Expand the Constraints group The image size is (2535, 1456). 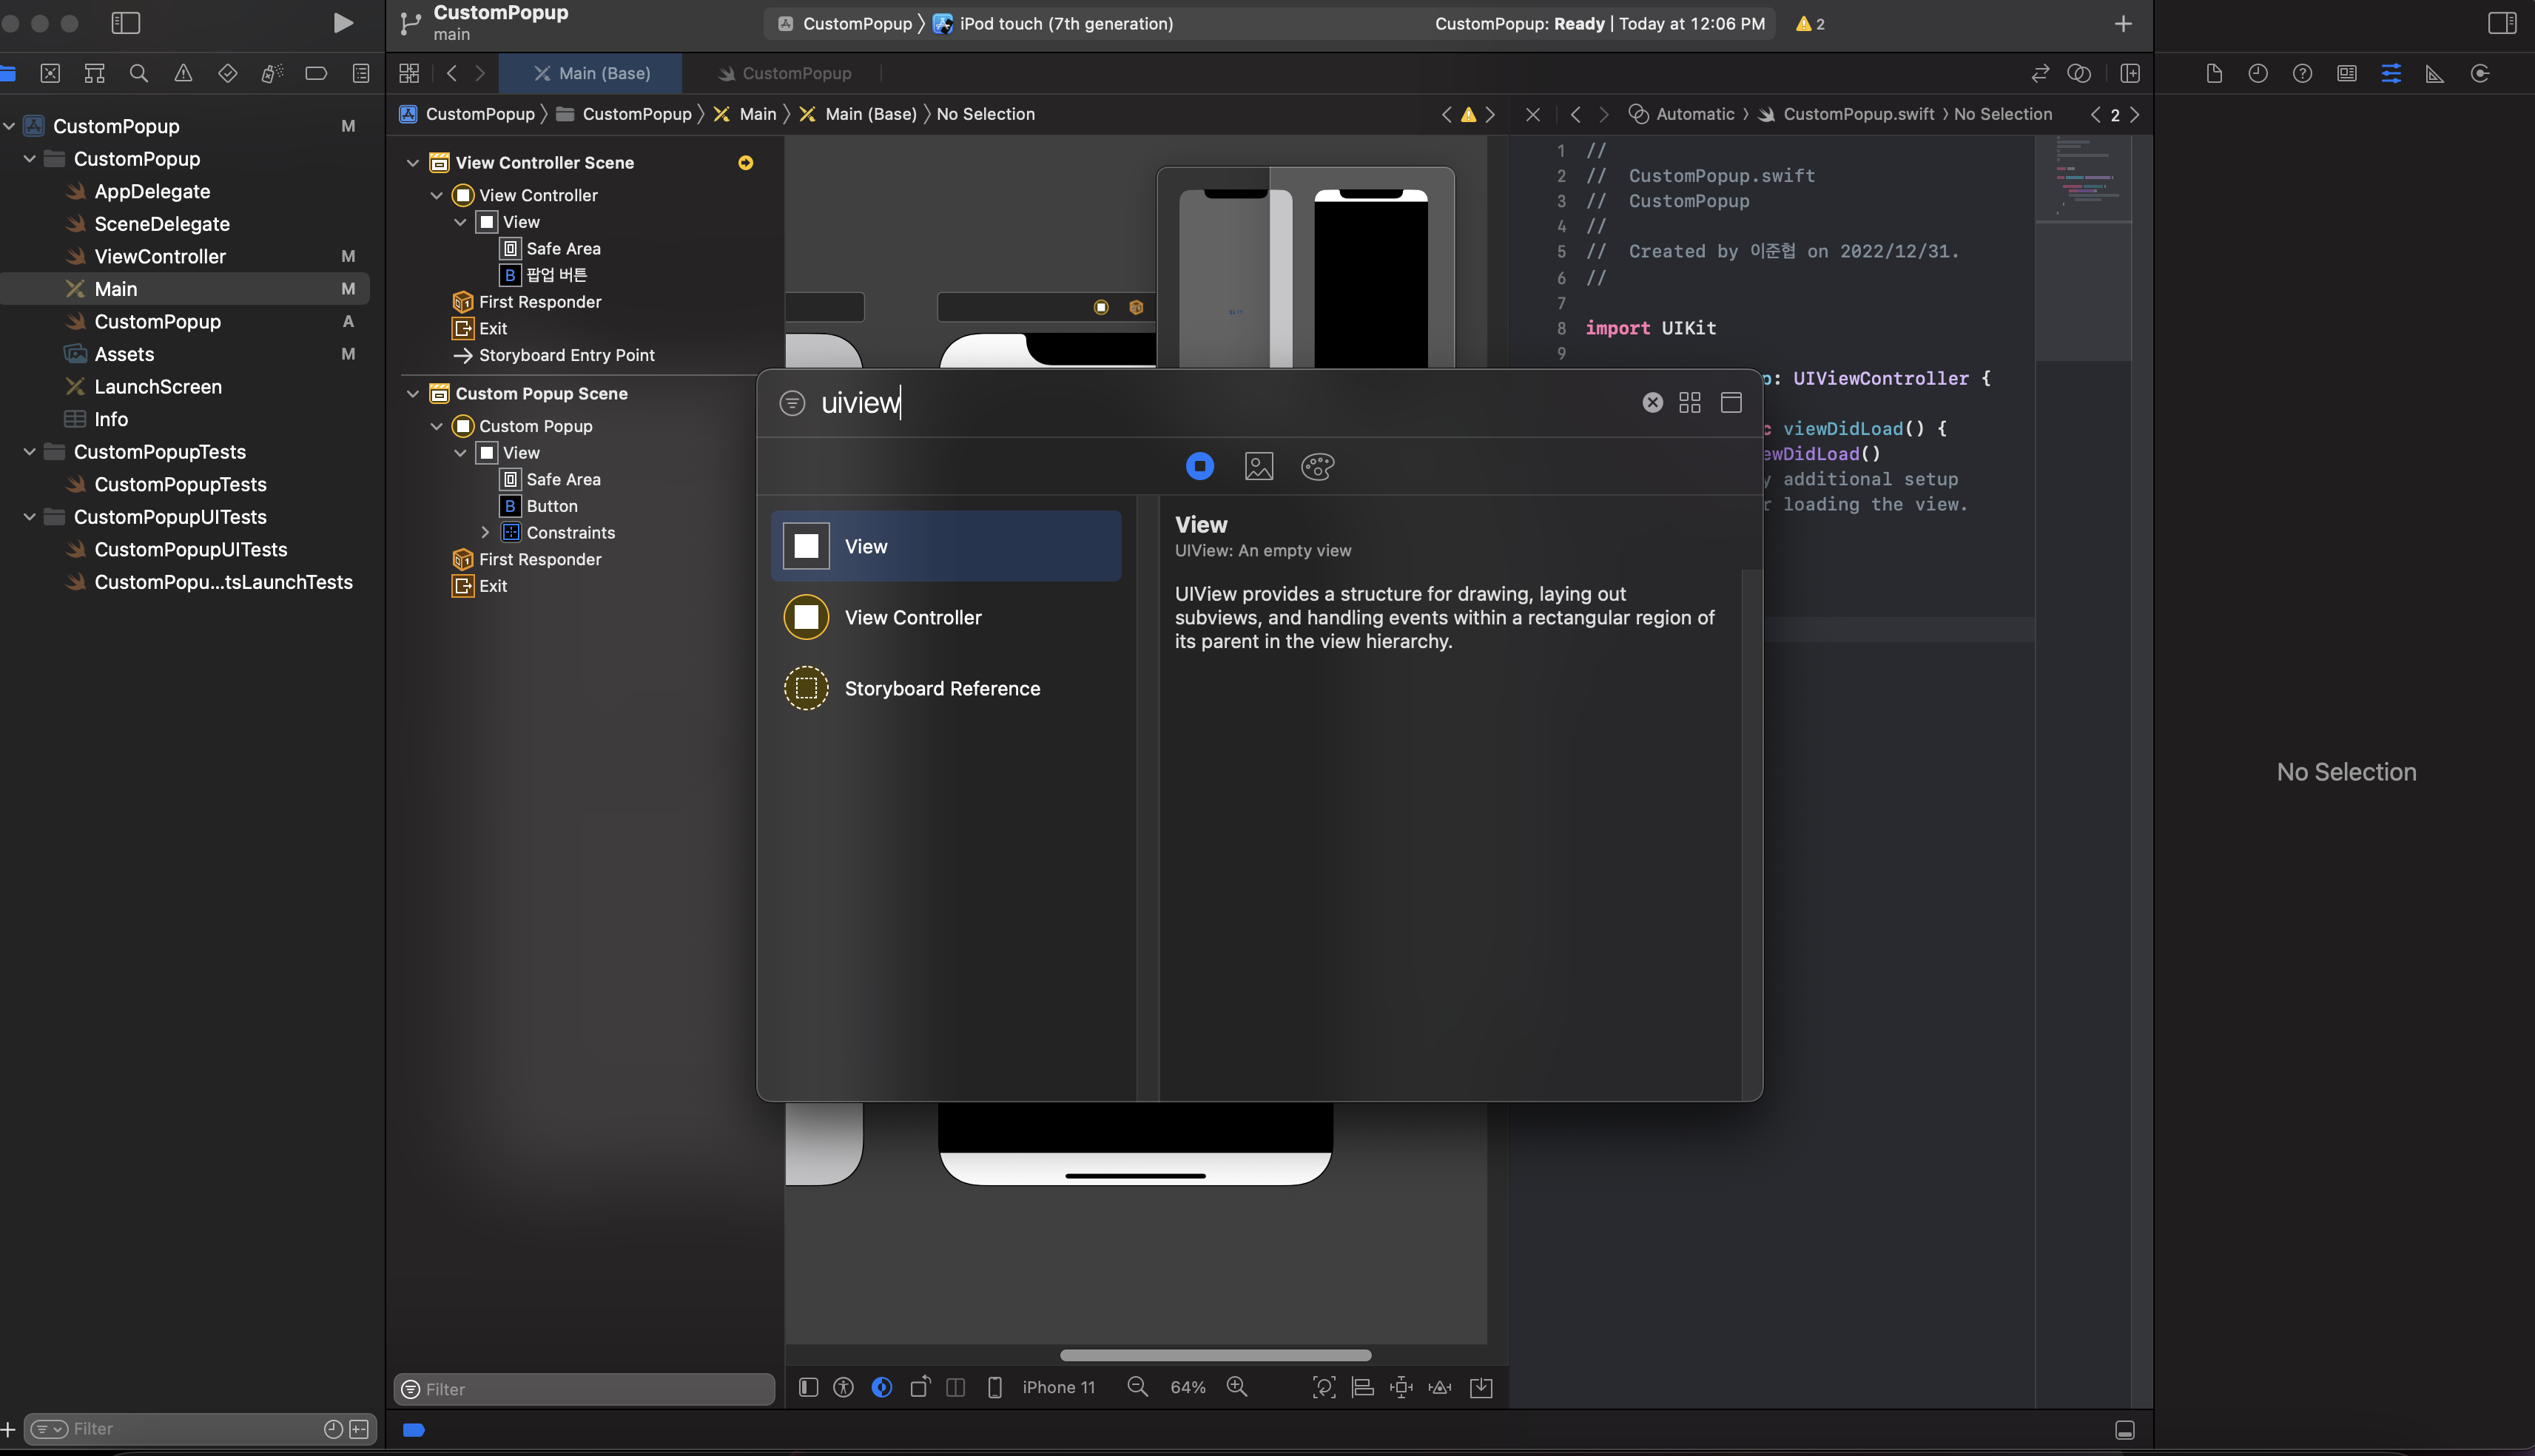485,532
